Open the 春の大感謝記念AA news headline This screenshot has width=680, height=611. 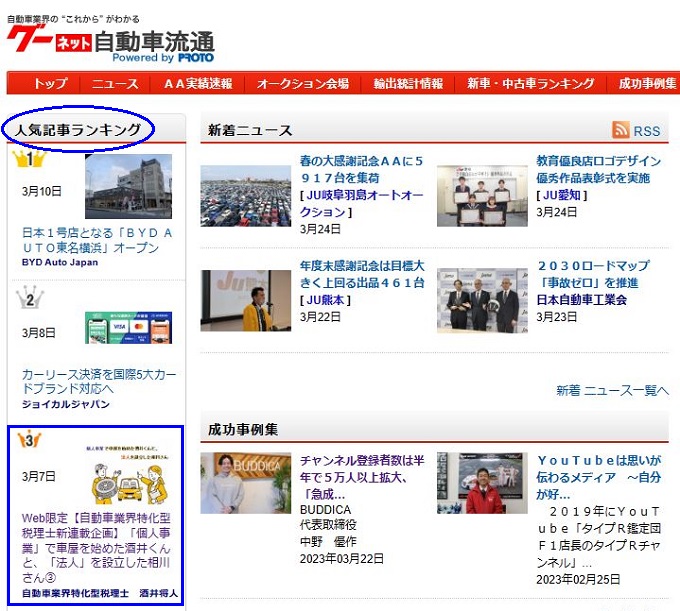tap(361, 168)
